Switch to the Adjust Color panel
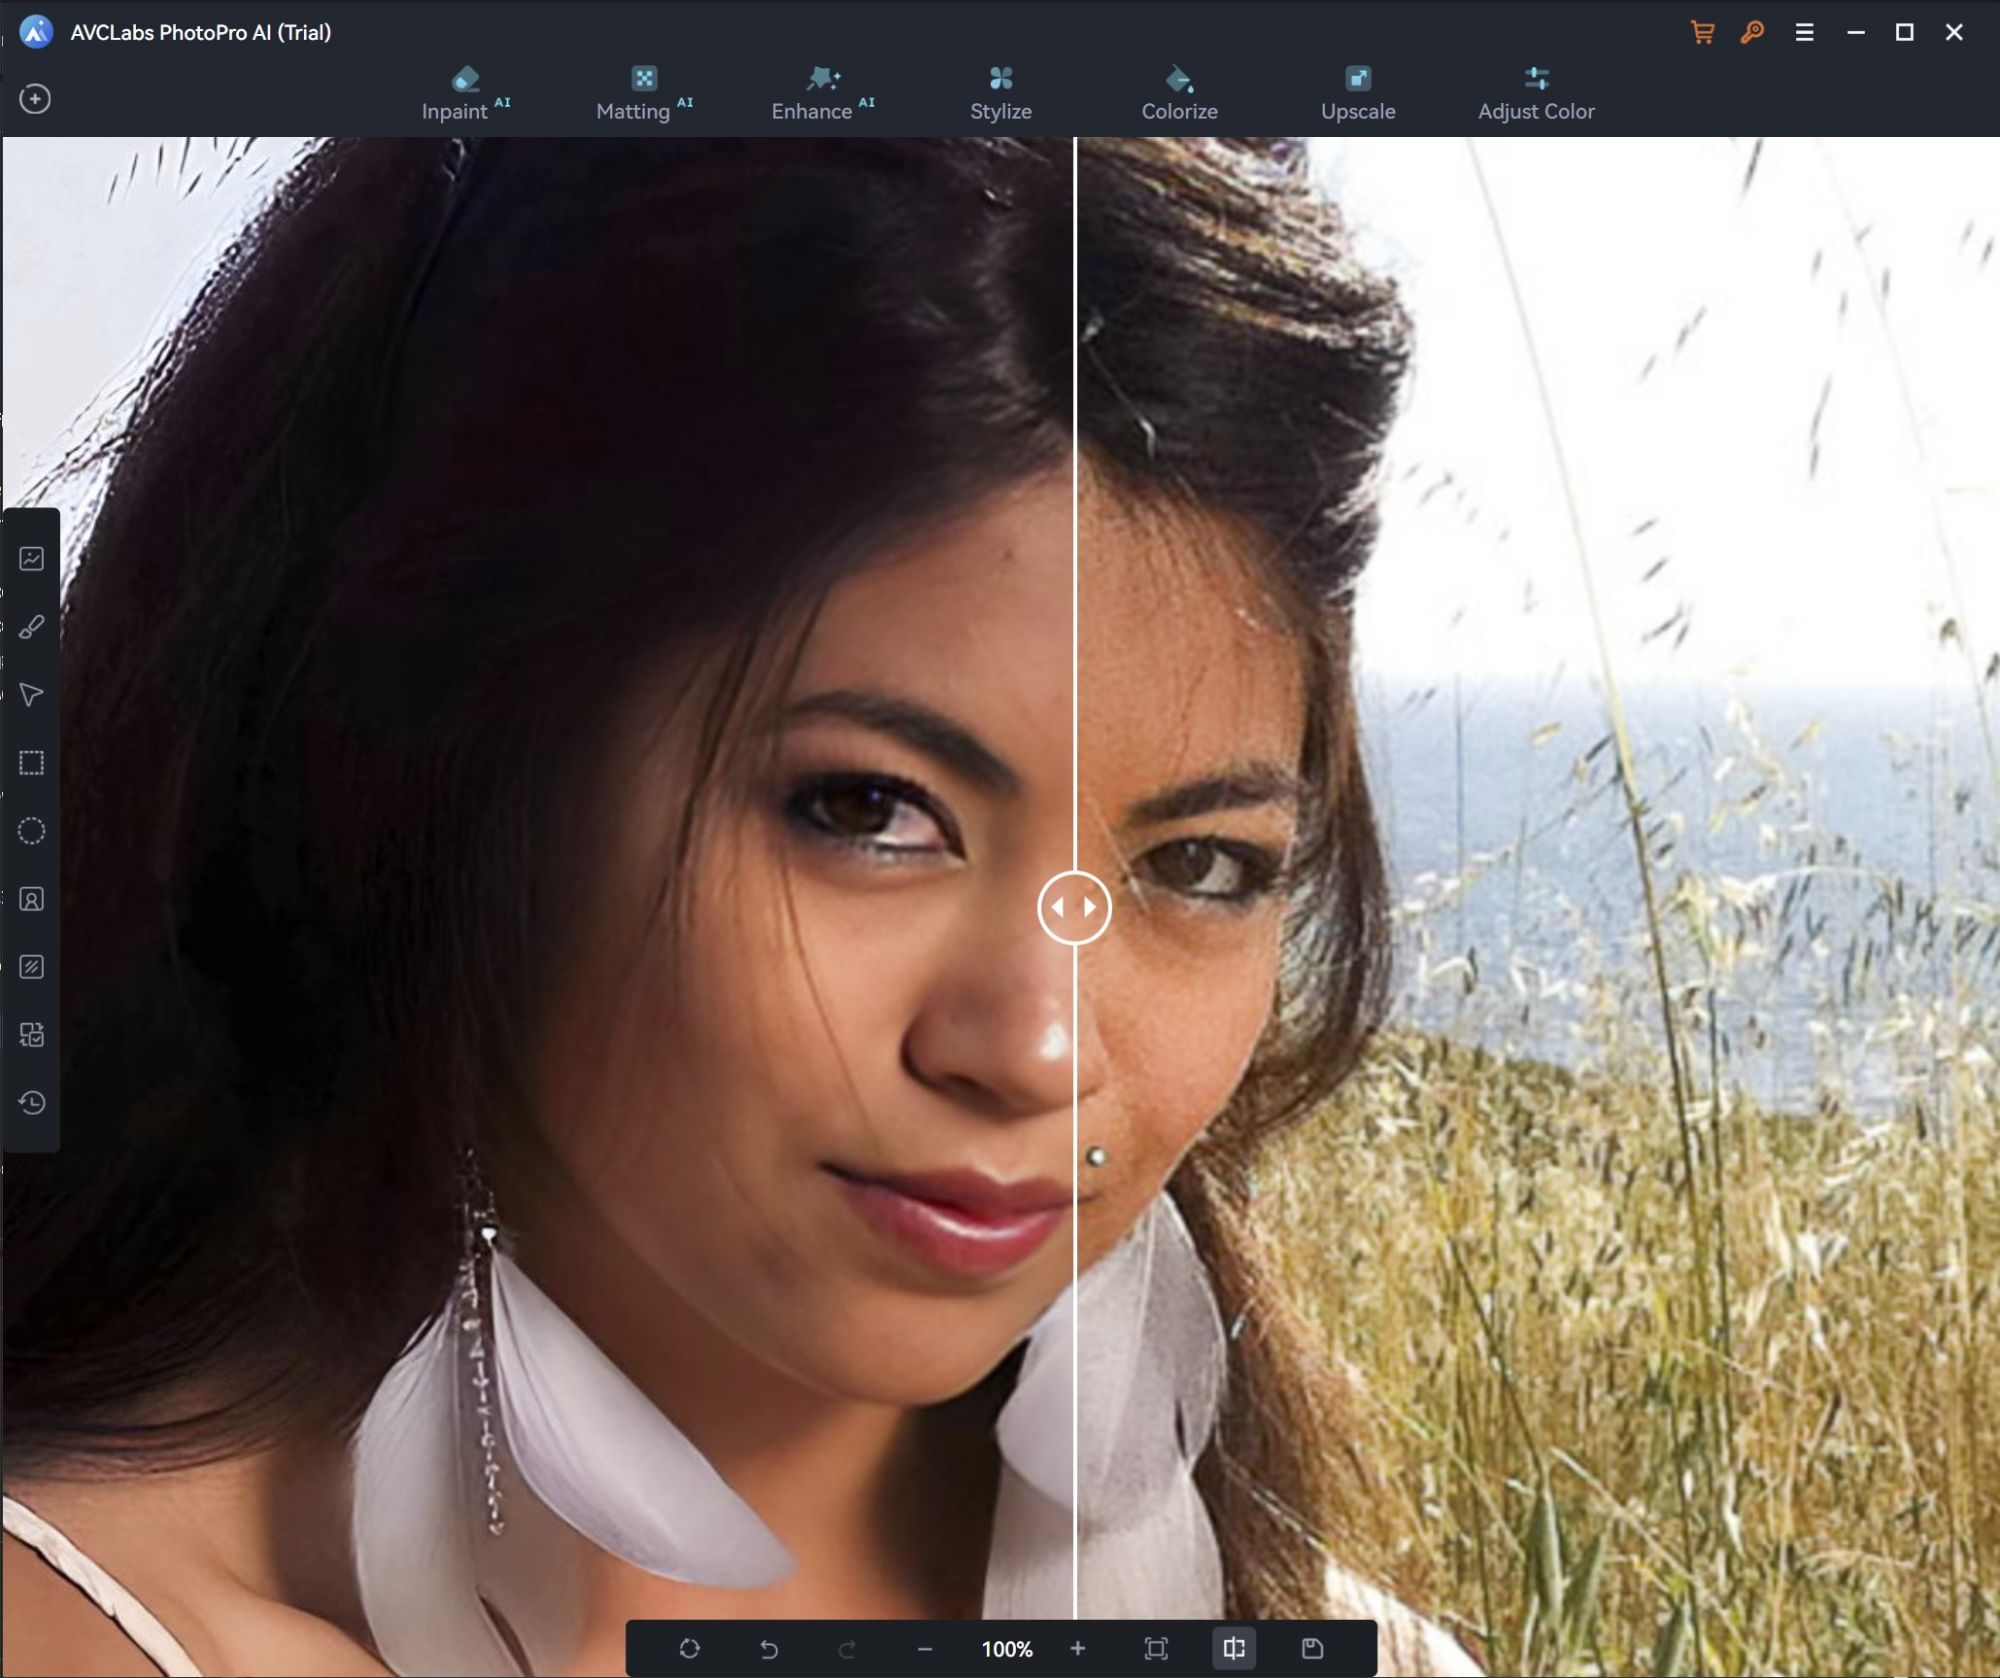2000x1678 pixels. click(1536, 93)
